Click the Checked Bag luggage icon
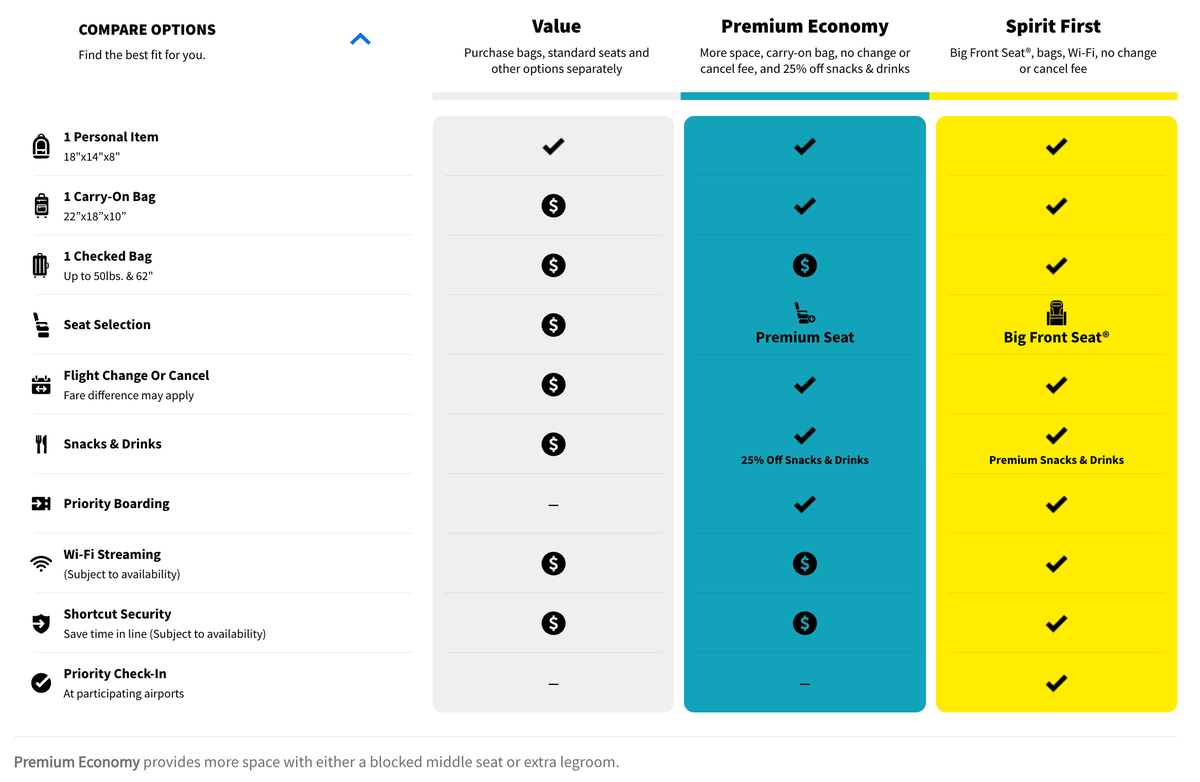This screenshot has width=1200, height=782. (41, 265)
